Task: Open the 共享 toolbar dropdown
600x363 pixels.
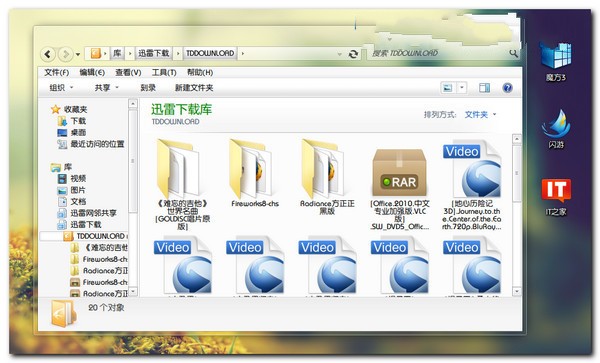Action: point(107,88)
